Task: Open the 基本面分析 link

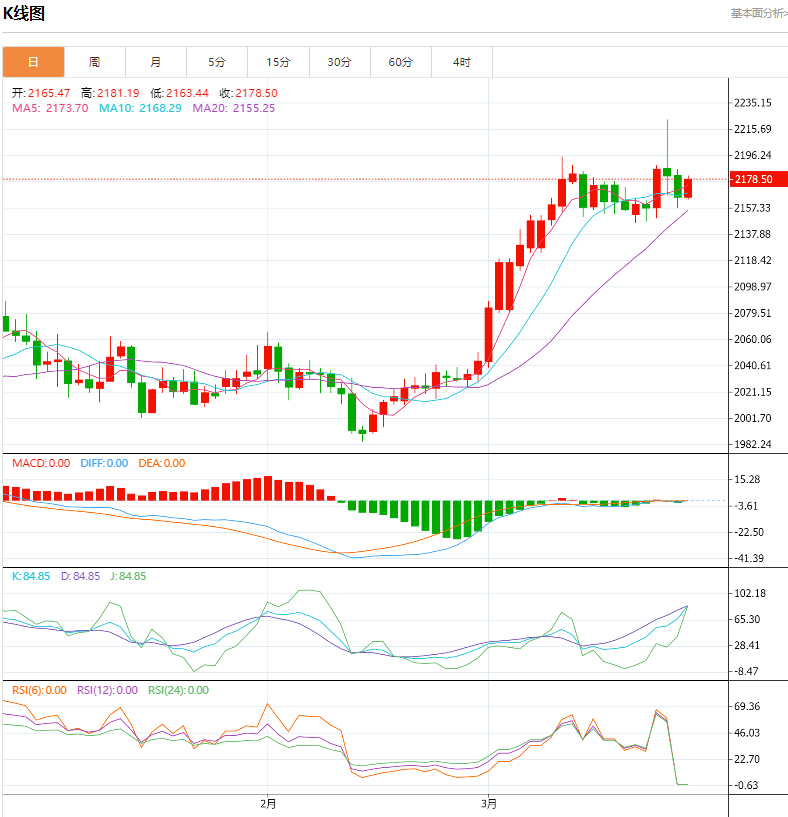Action: 758,13
